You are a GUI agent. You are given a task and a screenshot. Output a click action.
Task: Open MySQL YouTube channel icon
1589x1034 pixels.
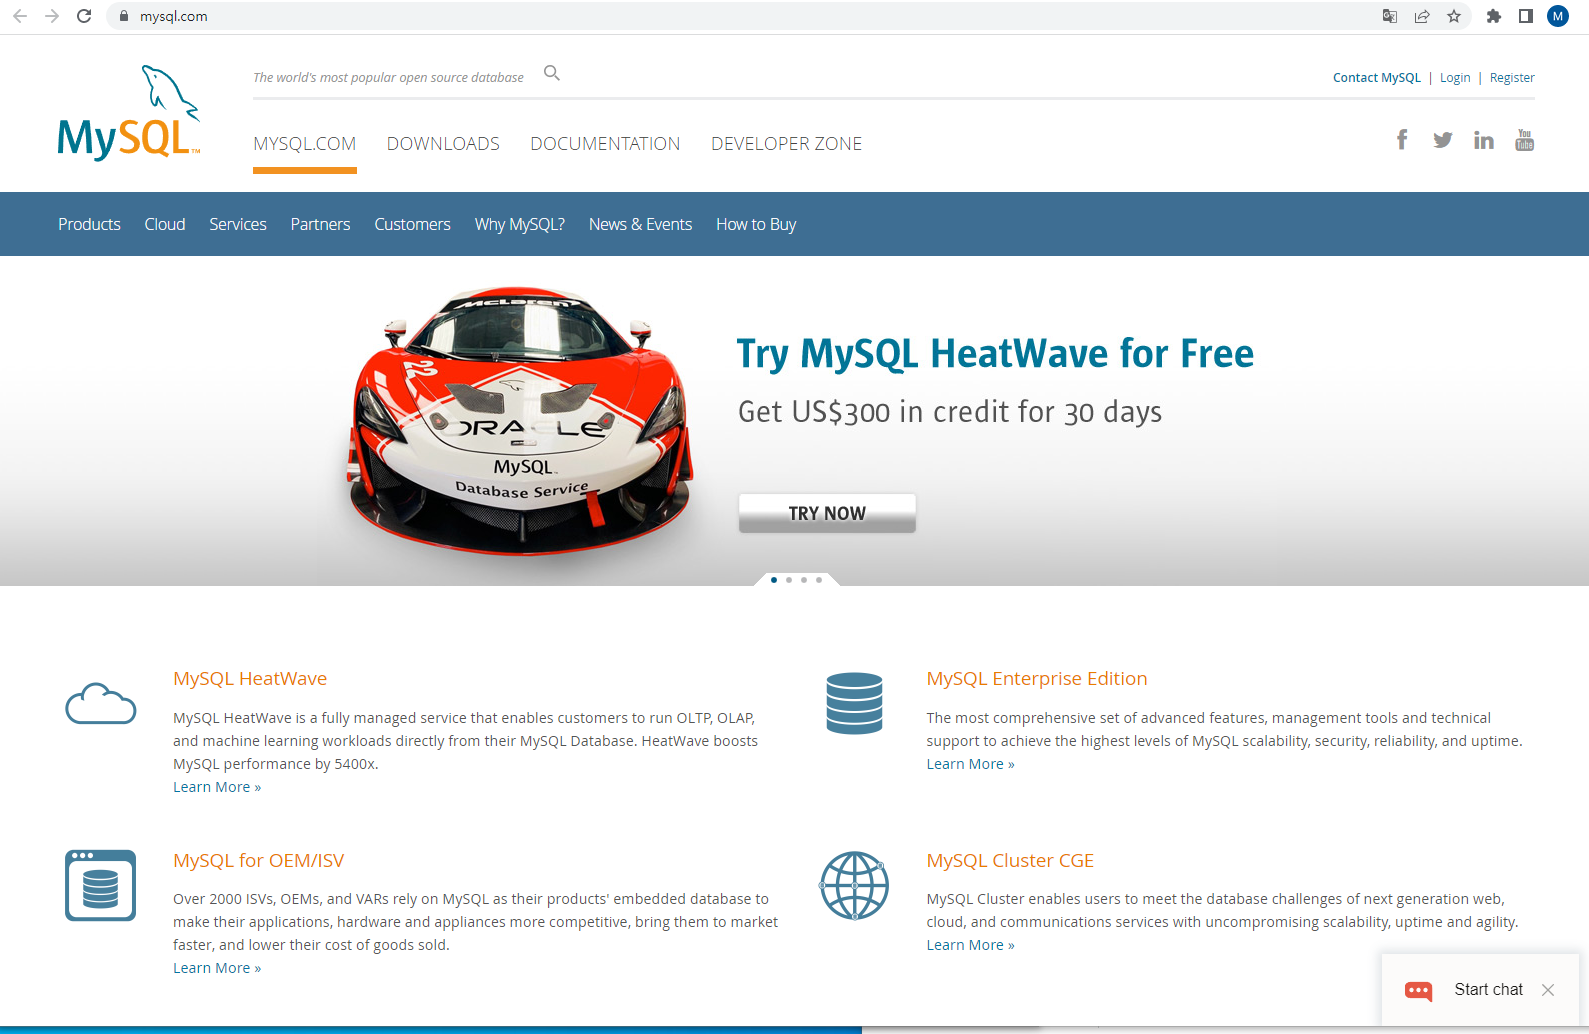tap(1524, 140)
